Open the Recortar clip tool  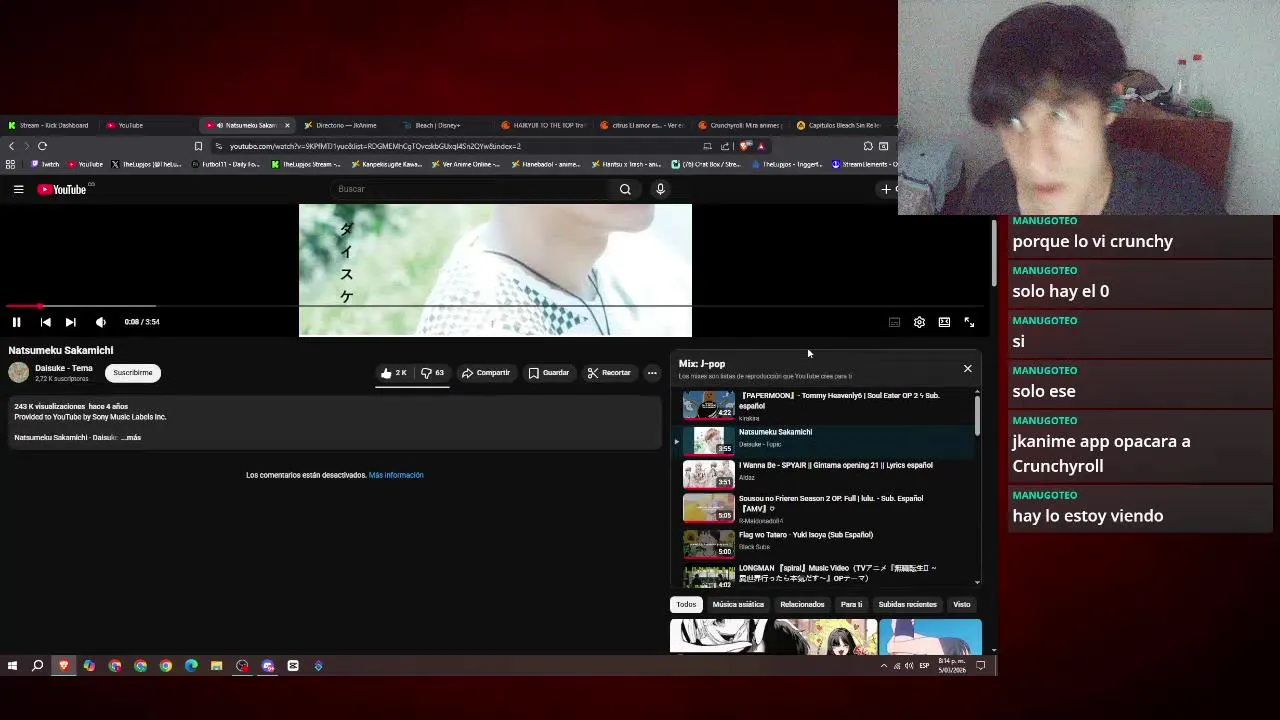[609, 373]
